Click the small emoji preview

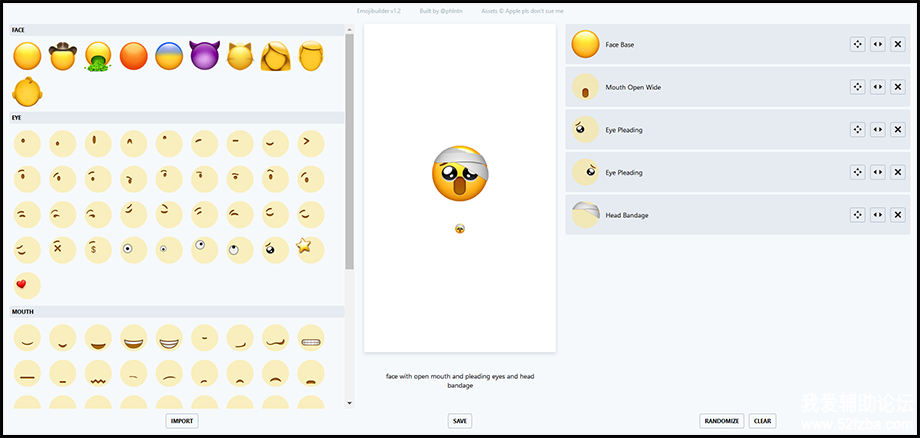click(460, 229)
